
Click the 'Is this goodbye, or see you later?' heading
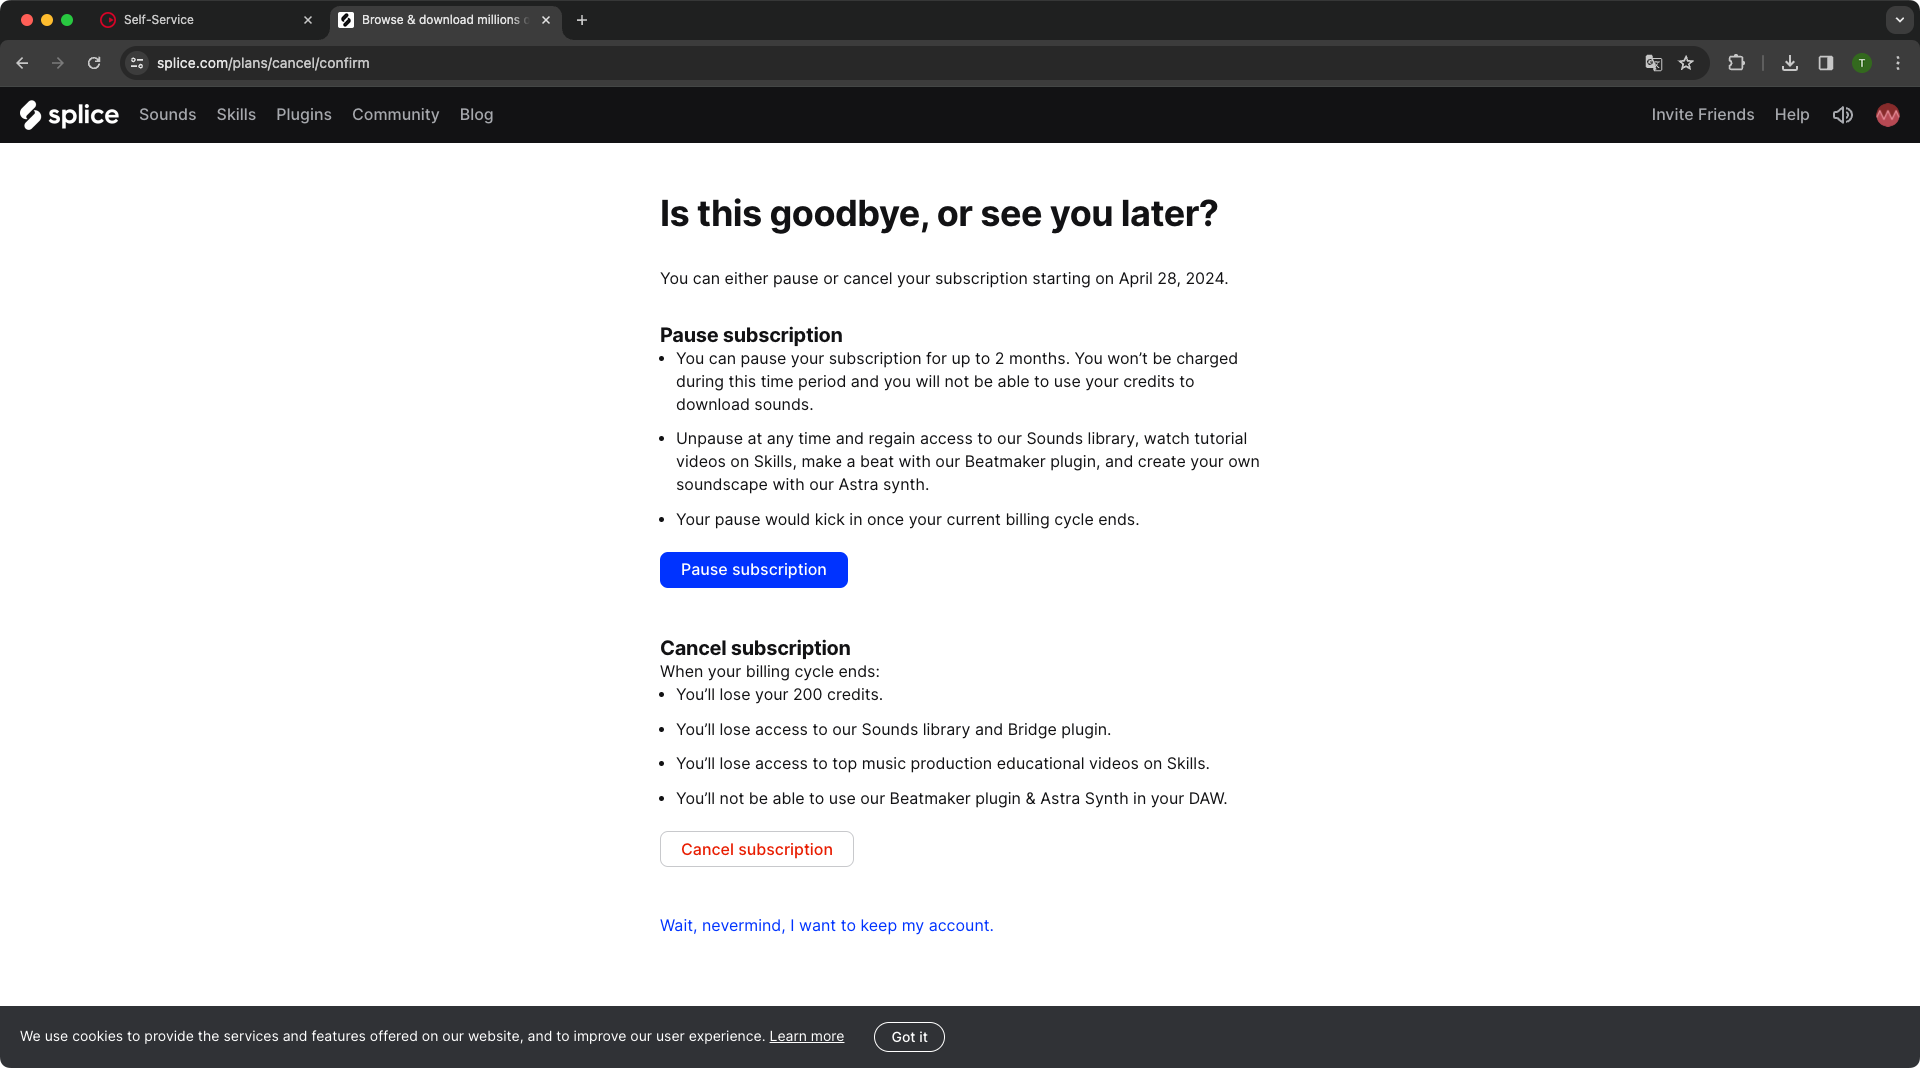(938, 214)
